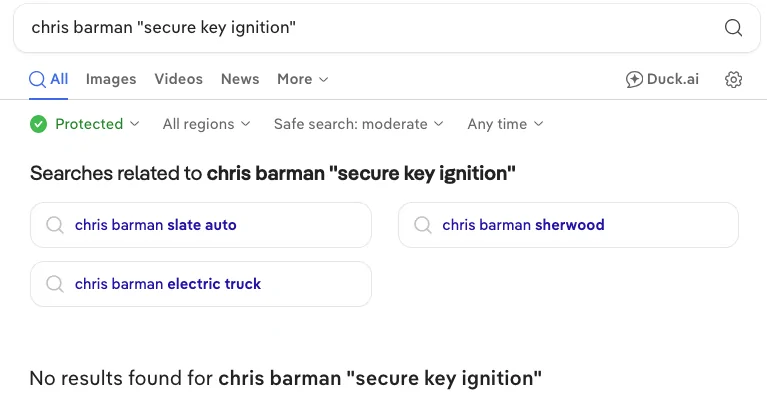Switch to the Images tab
The image size is (767, 409).
coord(111,79)
